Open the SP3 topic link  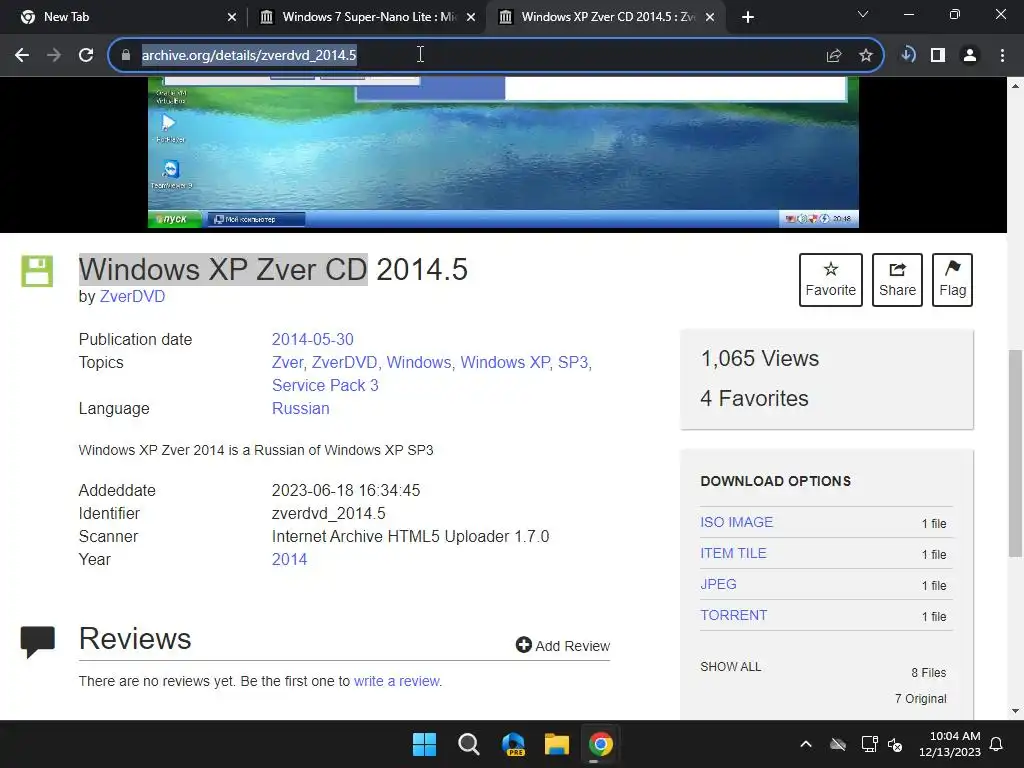coord(573,362)
